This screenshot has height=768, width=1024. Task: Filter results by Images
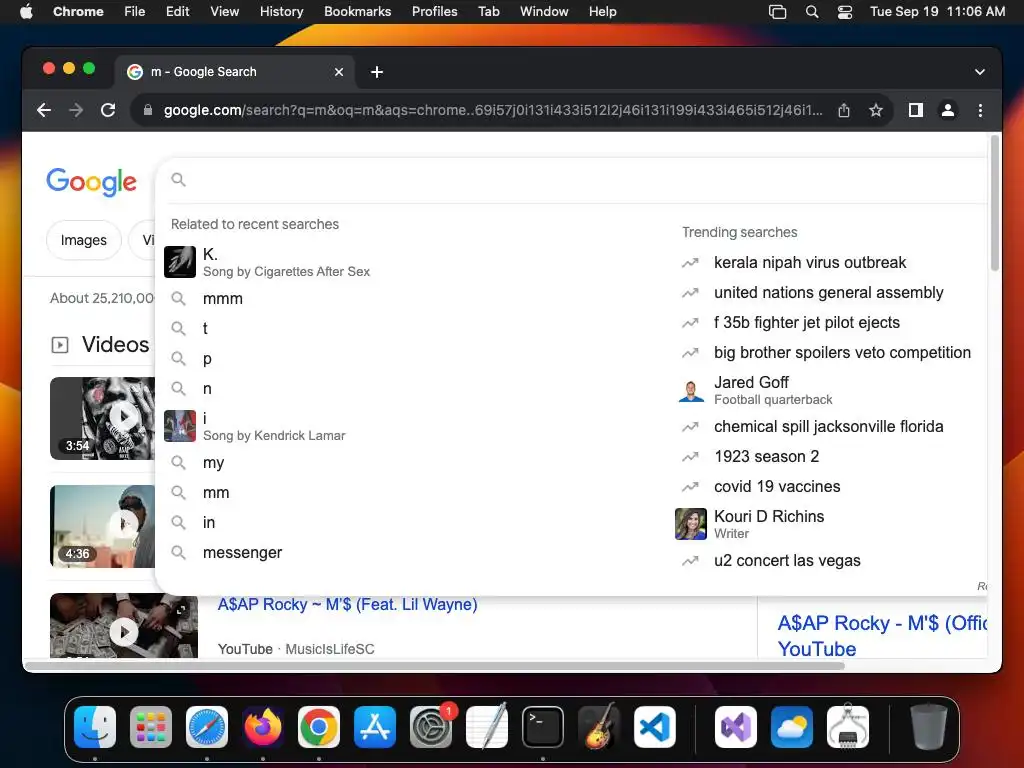click(x=84, y=240)
